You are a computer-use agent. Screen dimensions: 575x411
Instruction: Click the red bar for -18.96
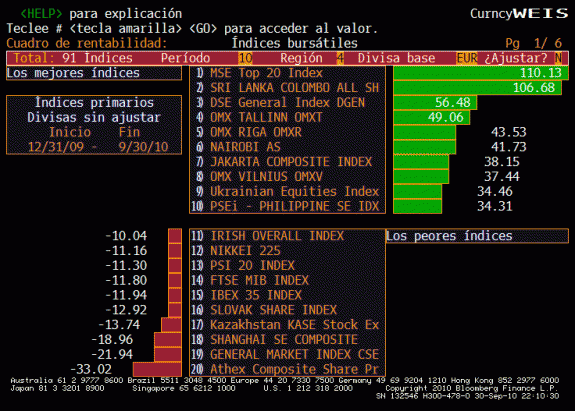(x=168, y=340)
